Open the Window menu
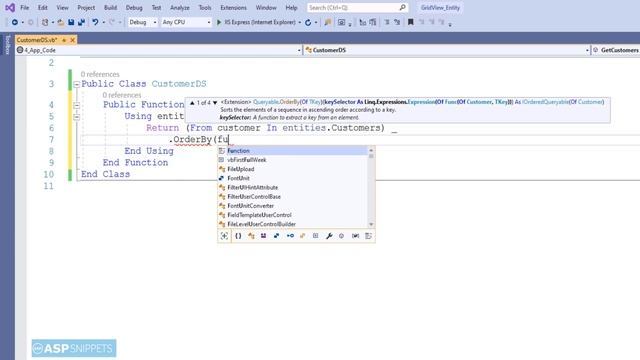Screen dimensions: 640x360 (266, 8)
